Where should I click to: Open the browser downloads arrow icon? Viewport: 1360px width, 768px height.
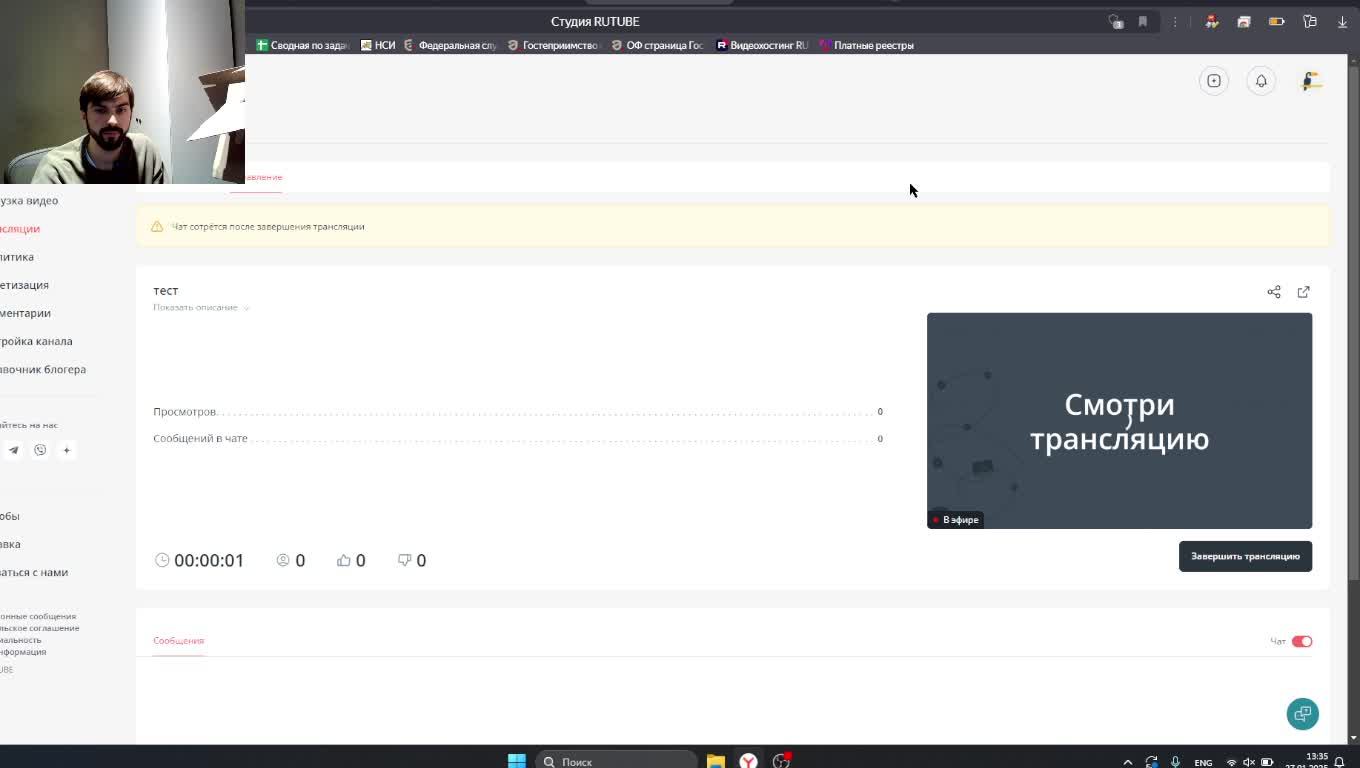pyautogui.click(x=1342, y=21)
